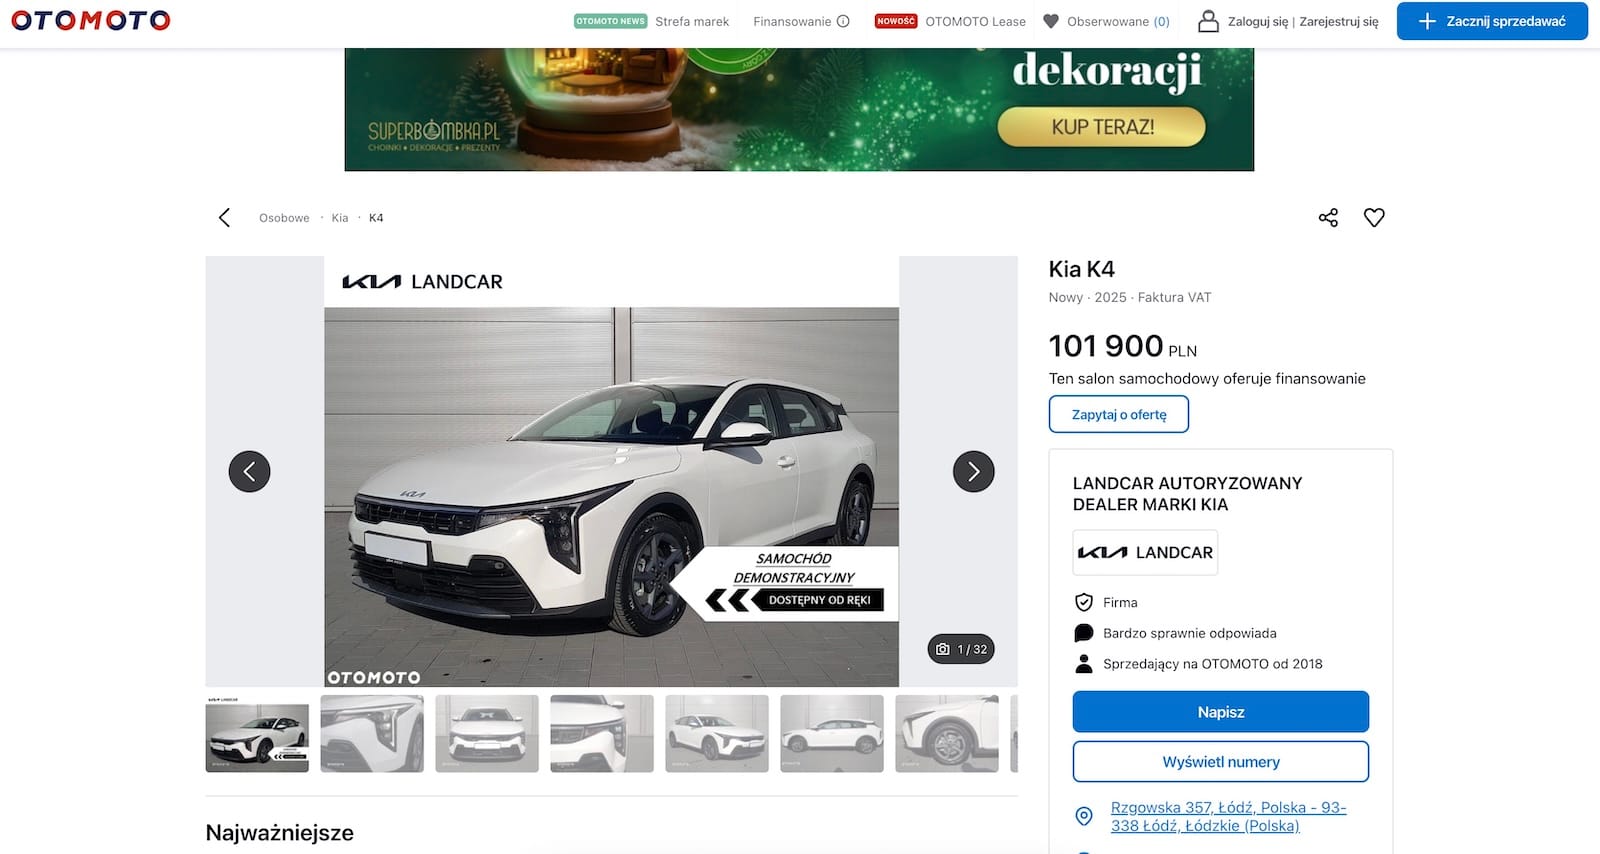Screen dimensions: 1600x854
Task: Select the sixth thumbnail showing side view
Action: (832, 734)
